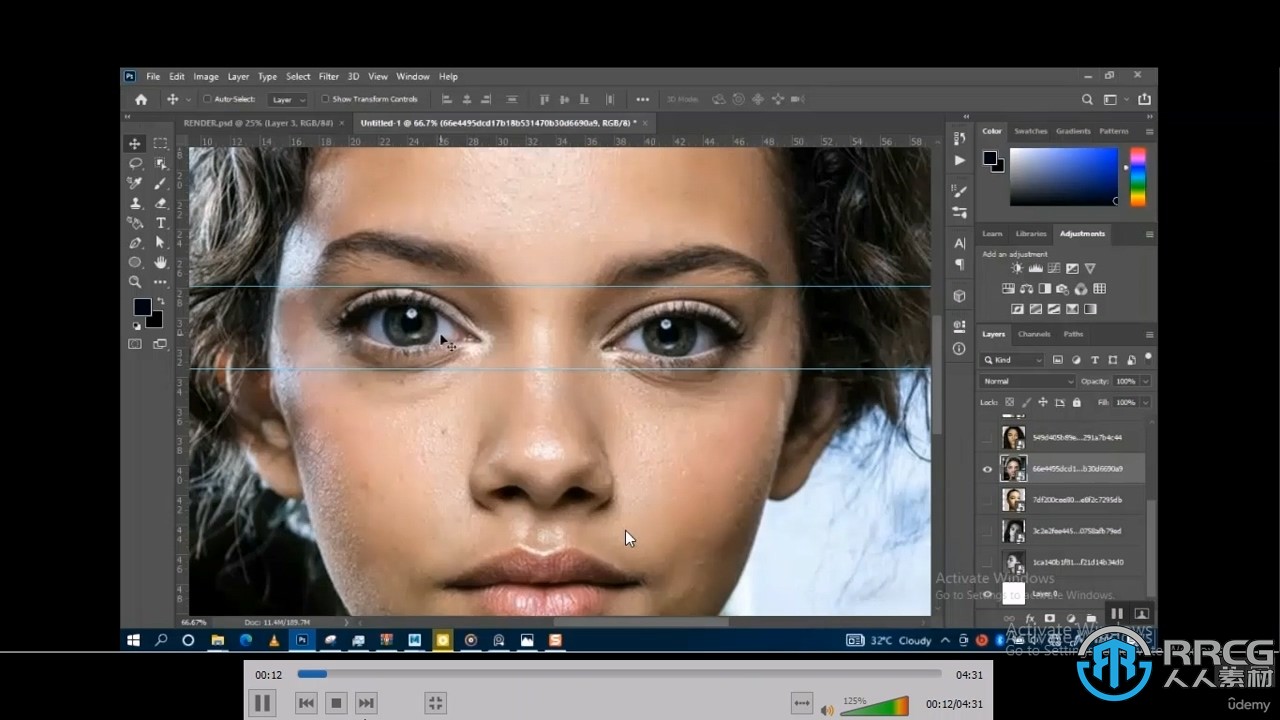1280x720 pixels.
Task: Open the Window menu
Action: 413,76
